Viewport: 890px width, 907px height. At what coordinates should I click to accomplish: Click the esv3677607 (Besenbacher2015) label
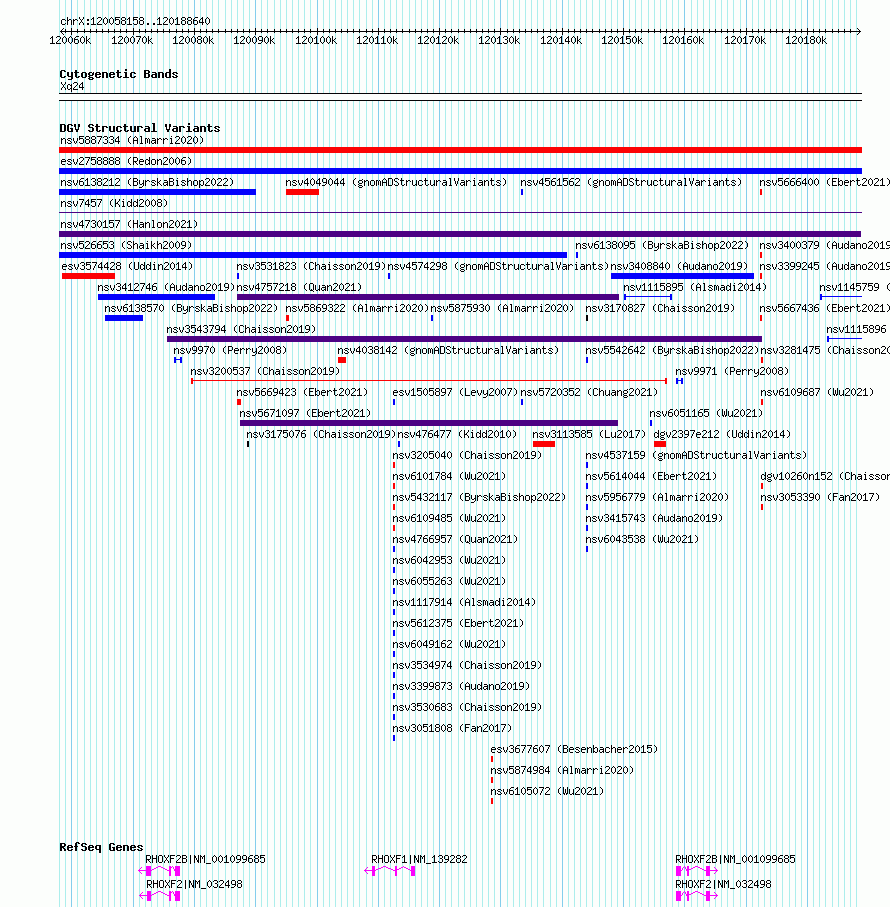574,750
